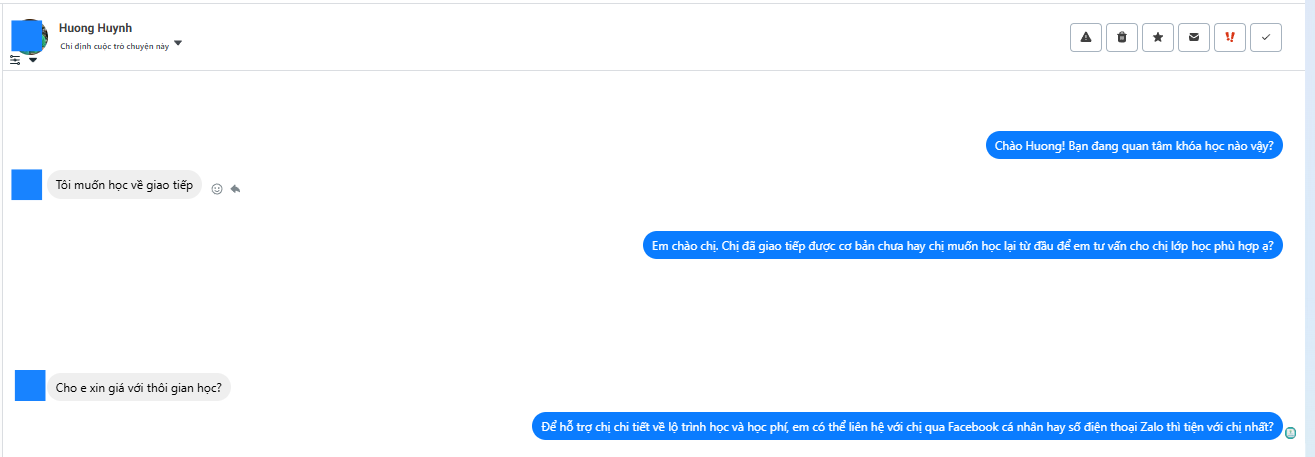Click the 'Chào Huong!' greeting message bubble
Image resolution: width=1315 pixels, height=457 pixels.
[1134, 146]
